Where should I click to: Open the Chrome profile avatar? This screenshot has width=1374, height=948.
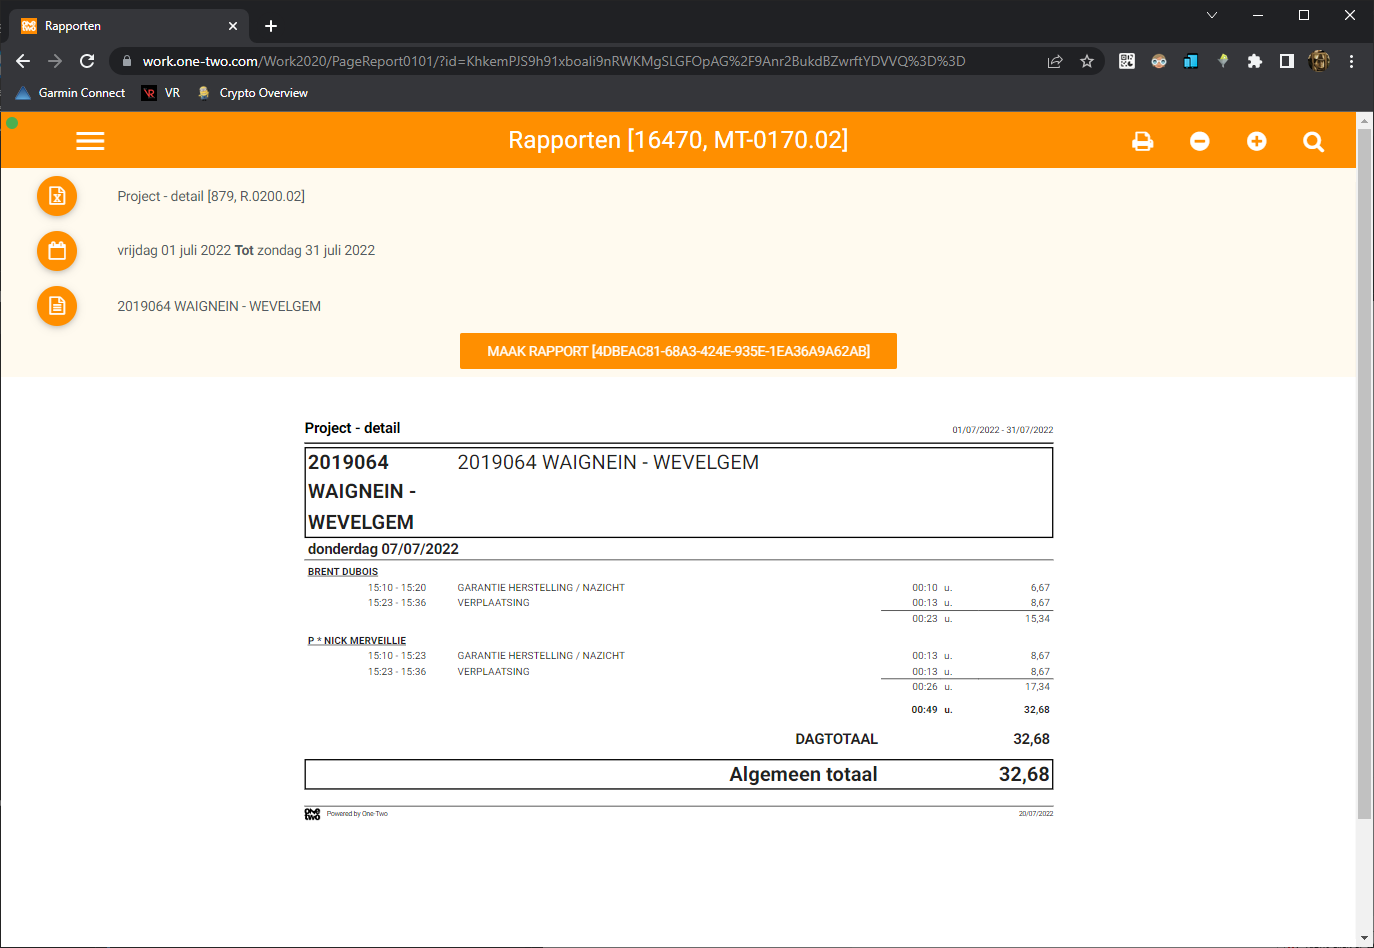(x=1319, y=61)
